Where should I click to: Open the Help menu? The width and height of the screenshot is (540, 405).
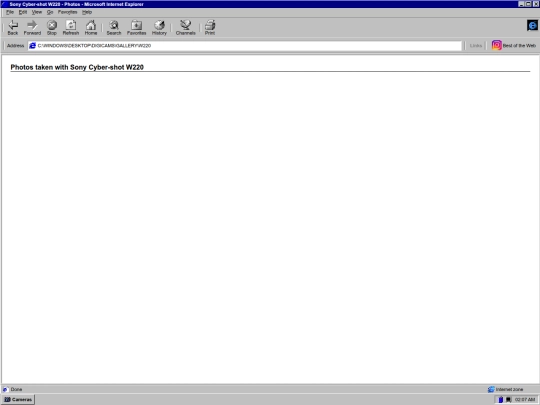(87, 12)
